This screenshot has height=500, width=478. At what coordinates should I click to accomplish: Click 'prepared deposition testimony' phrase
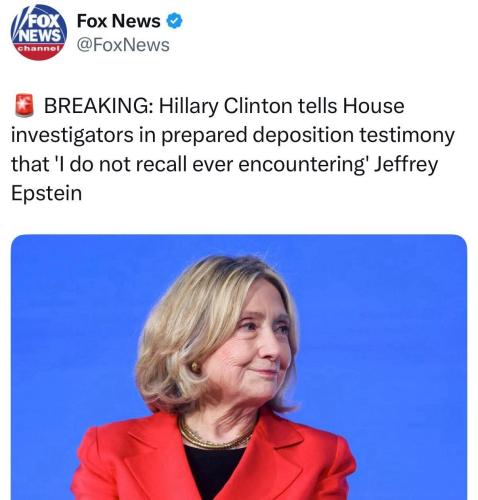click(308, 136)
